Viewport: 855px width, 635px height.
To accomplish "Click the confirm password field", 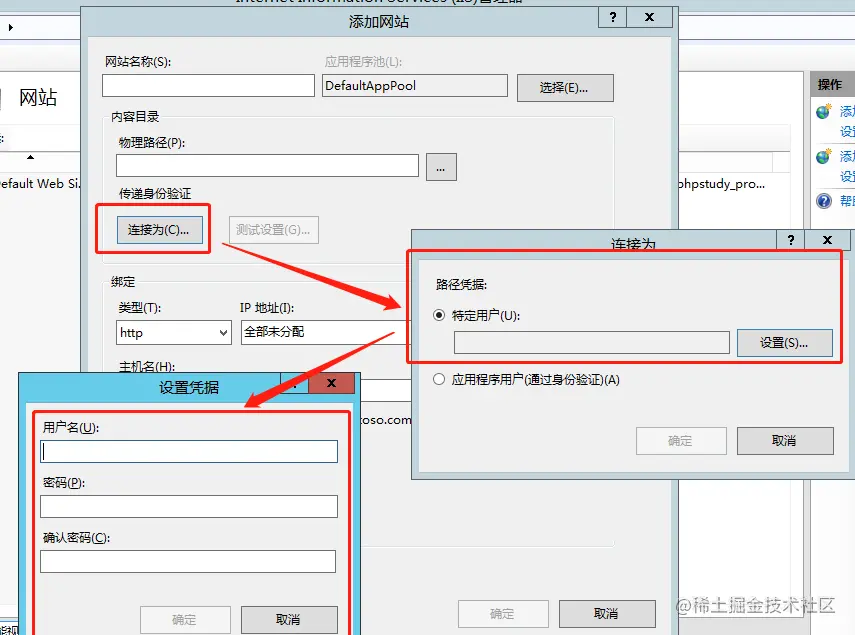I will tap(188, 561).
